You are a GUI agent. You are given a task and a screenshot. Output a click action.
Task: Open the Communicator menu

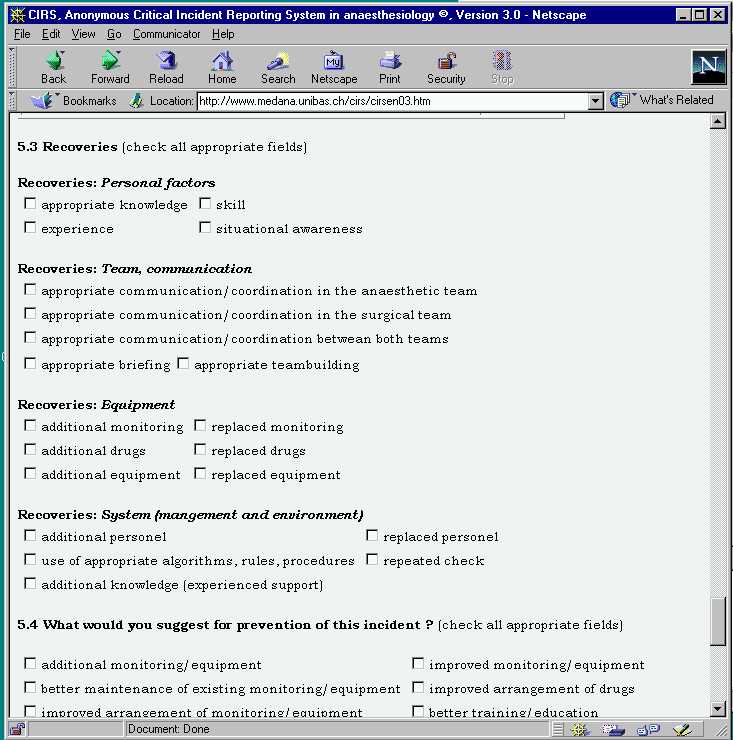coord(167,34)
